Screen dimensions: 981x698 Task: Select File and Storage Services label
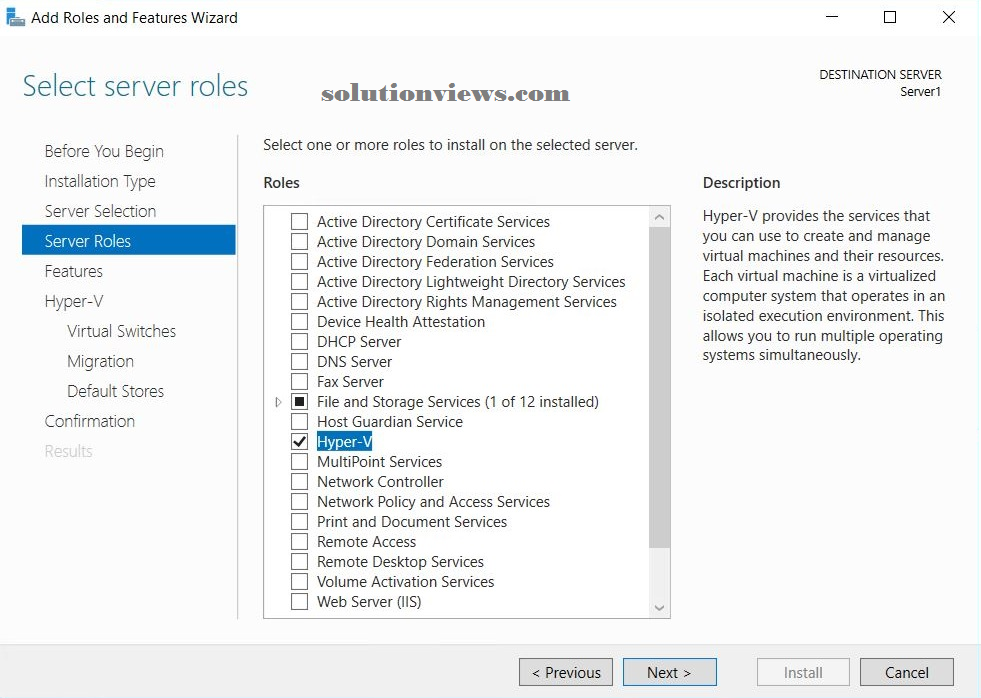[457, 402]
